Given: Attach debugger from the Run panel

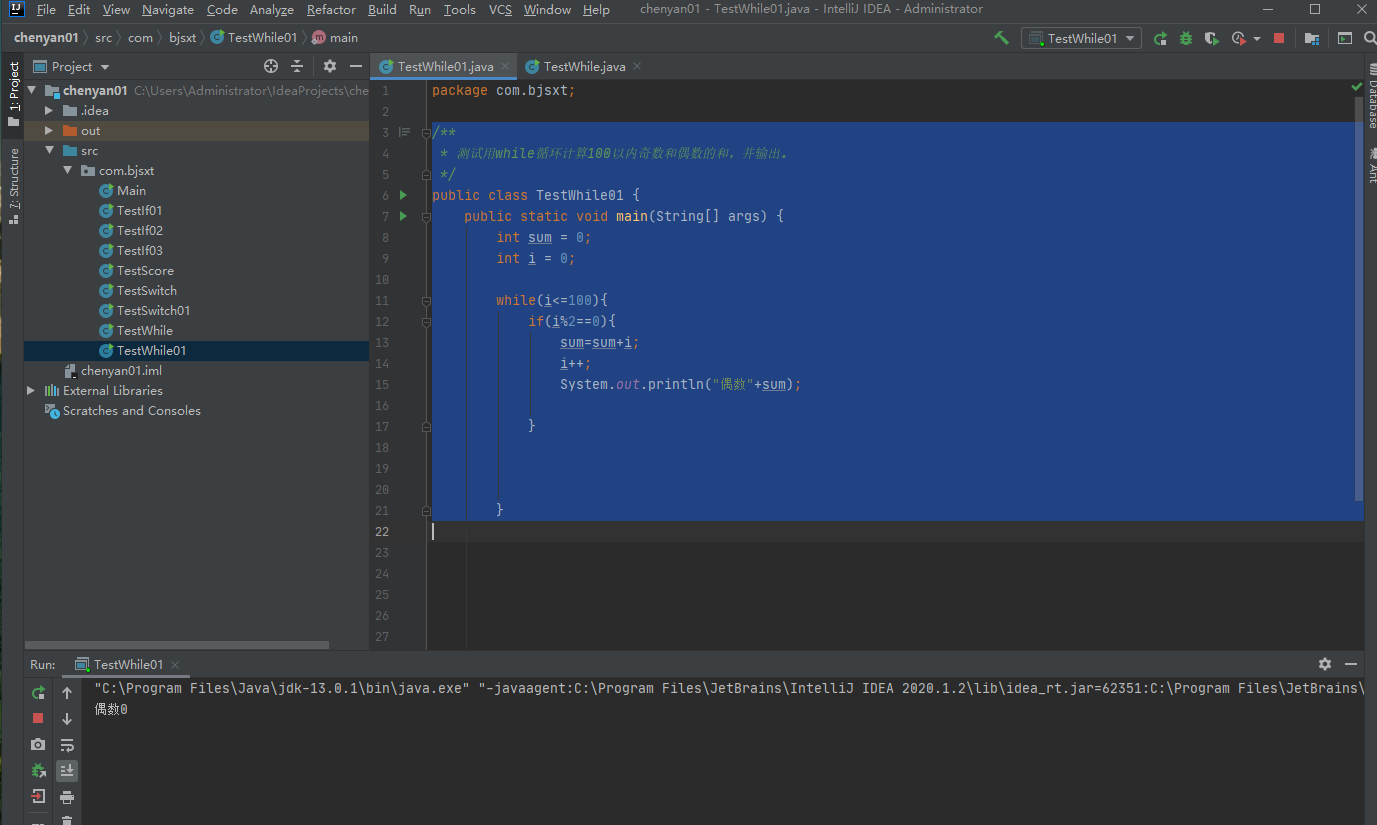Looking at the screenshot, I should pos(38,770).
